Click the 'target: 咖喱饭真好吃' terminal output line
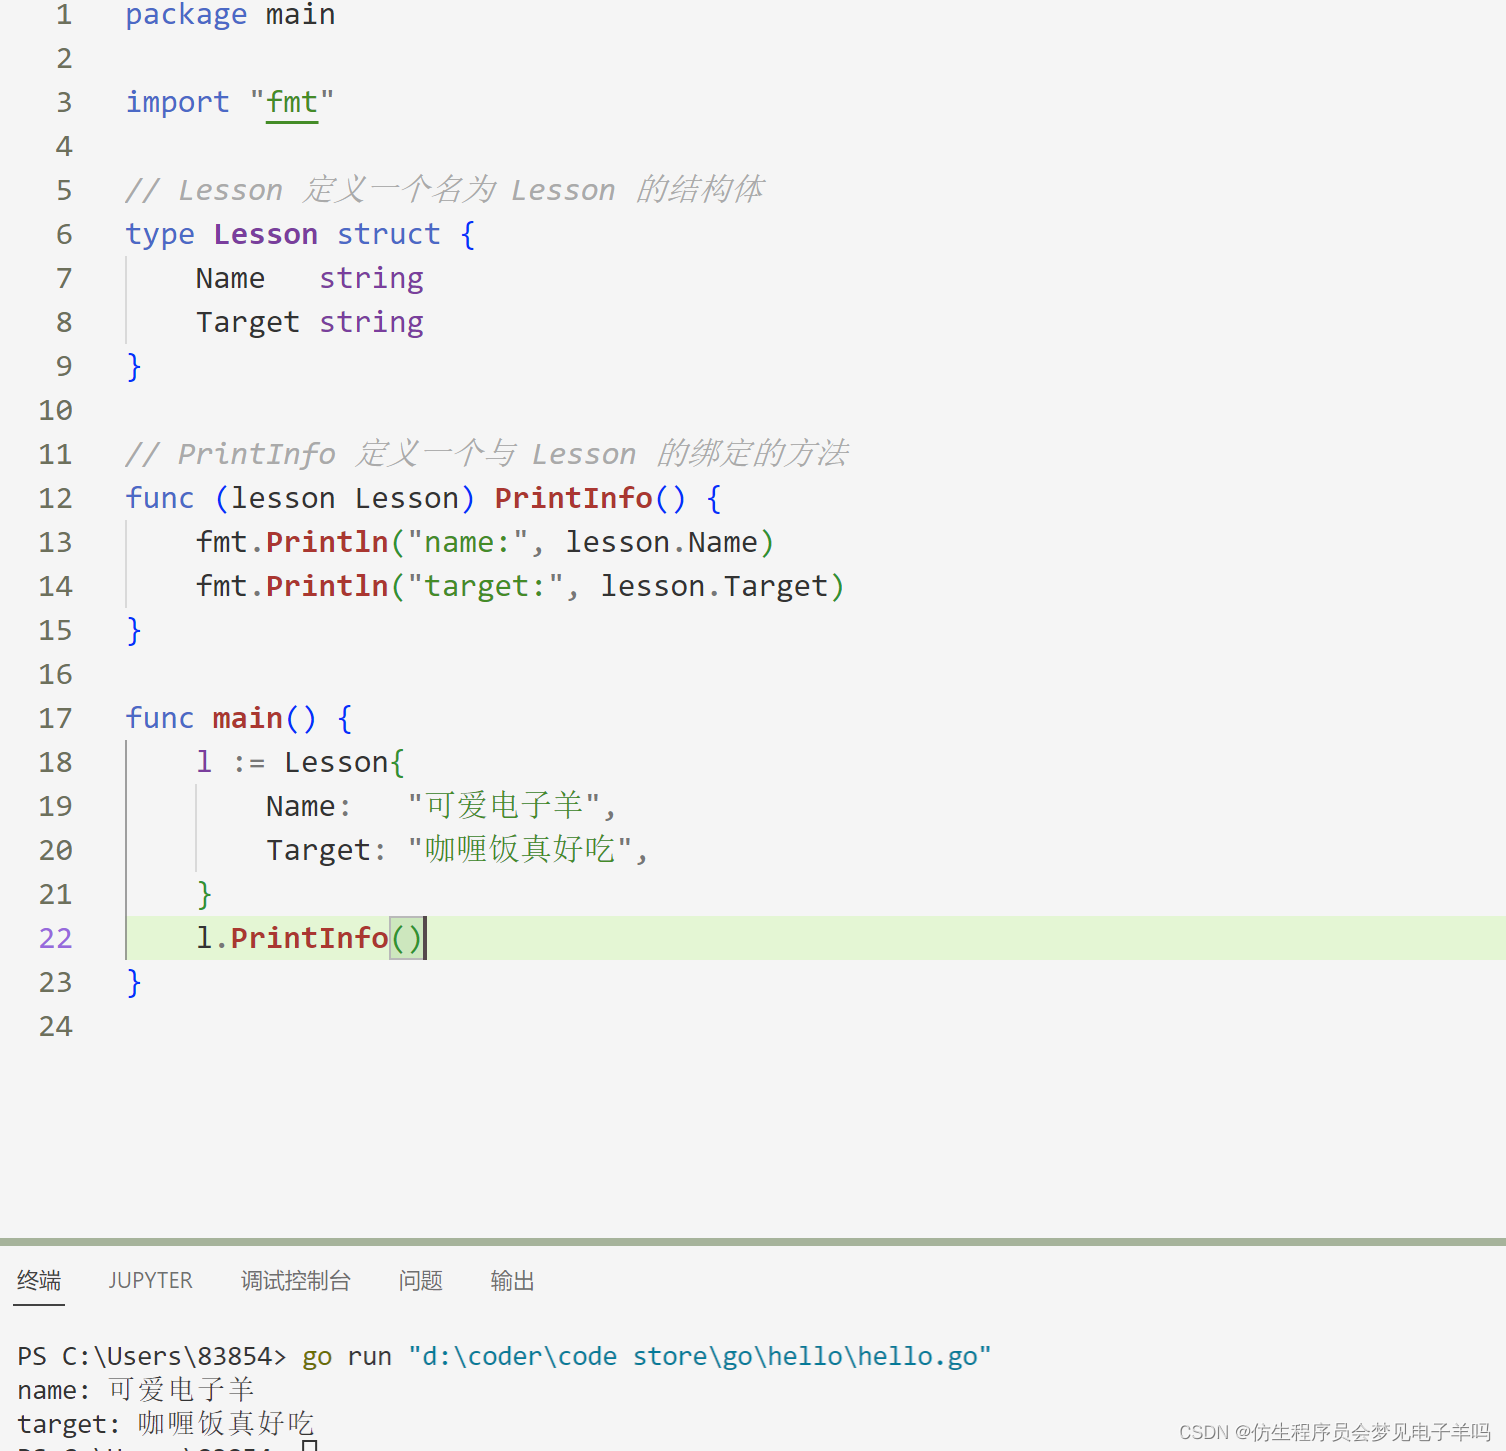The image size is (1506, 1451). (x=166, y=1424)
